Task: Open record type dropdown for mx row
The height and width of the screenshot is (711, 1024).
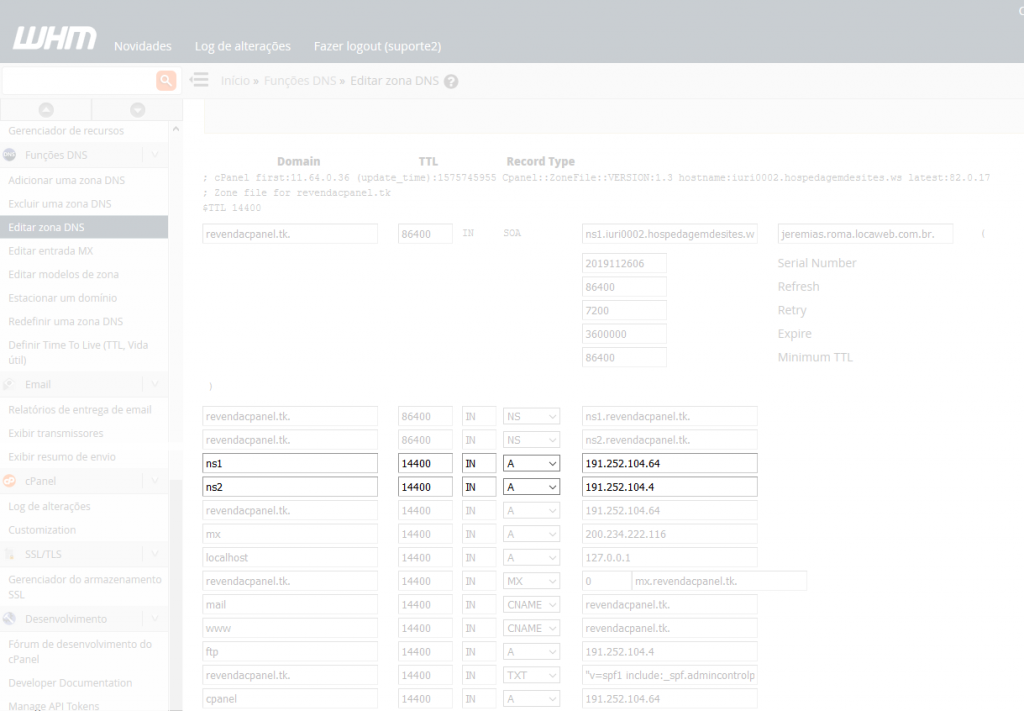Action: click(x=532, y=534)
